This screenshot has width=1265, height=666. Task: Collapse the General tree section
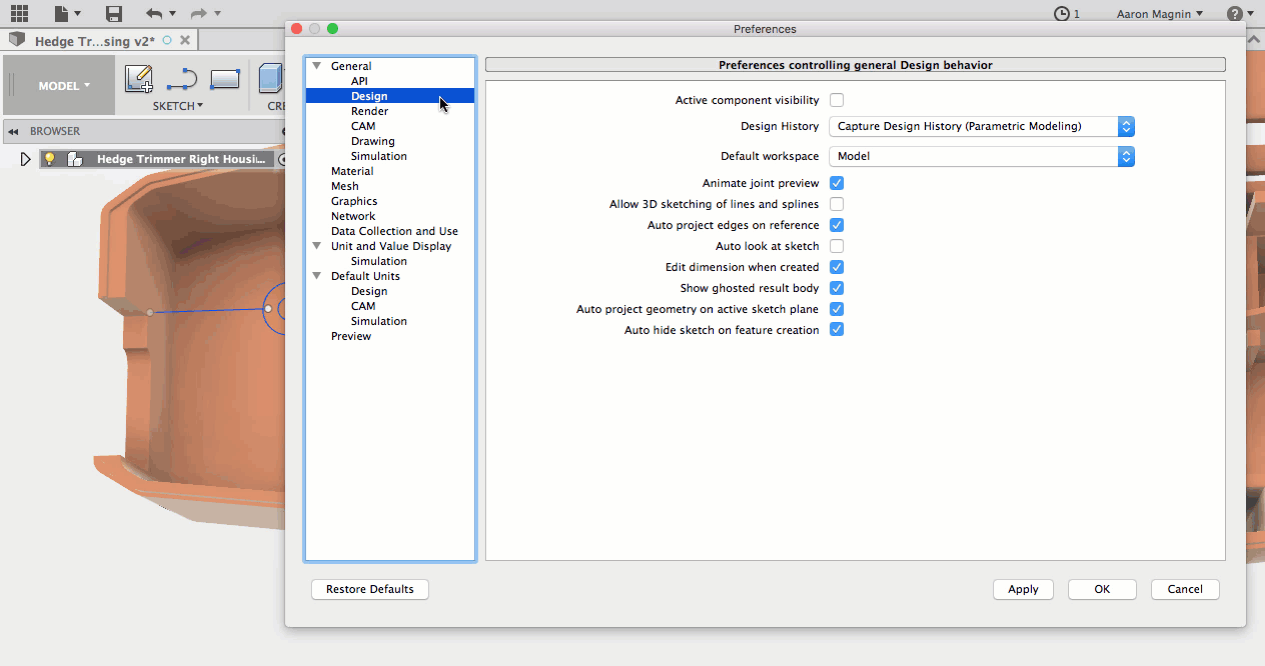[317, 66]
